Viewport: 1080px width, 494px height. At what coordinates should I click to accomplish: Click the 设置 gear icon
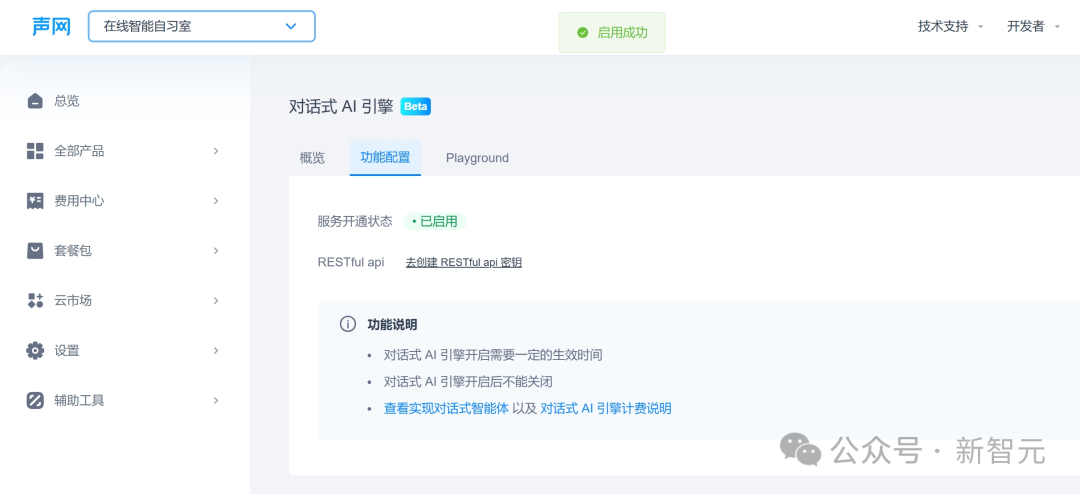click(35, 350)
